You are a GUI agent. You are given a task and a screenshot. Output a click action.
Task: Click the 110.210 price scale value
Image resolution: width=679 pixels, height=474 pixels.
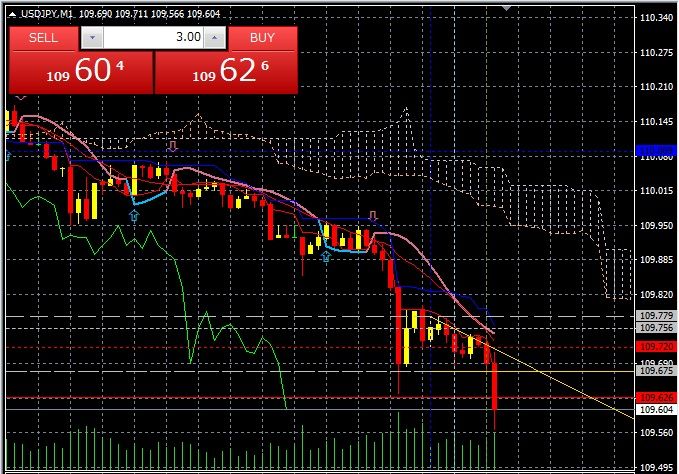click(656, 87)
